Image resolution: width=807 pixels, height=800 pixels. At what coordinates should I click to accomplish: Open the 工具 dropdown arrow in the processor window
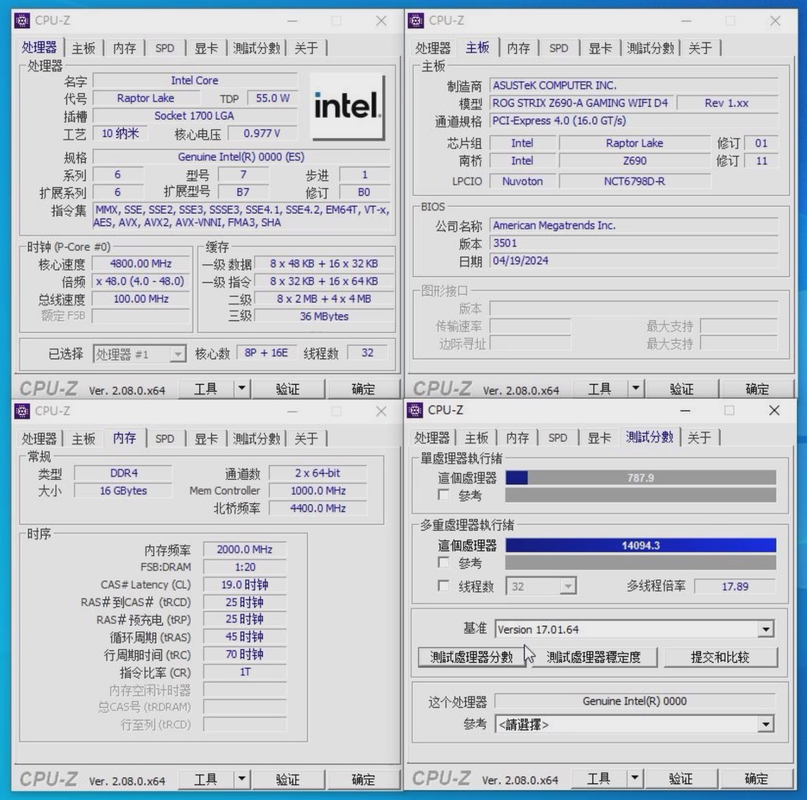point(242,388)
